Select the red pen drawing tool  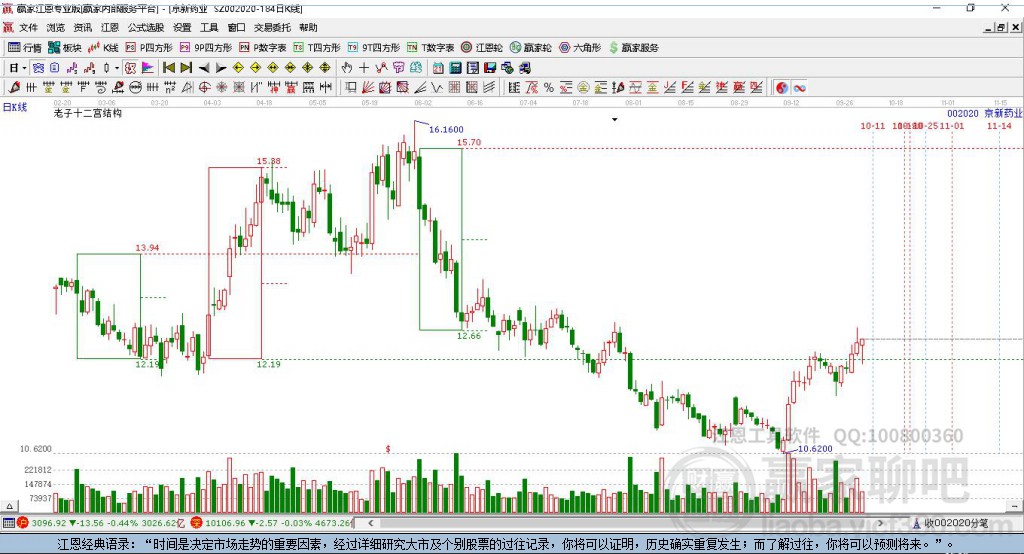coord(14,88)
